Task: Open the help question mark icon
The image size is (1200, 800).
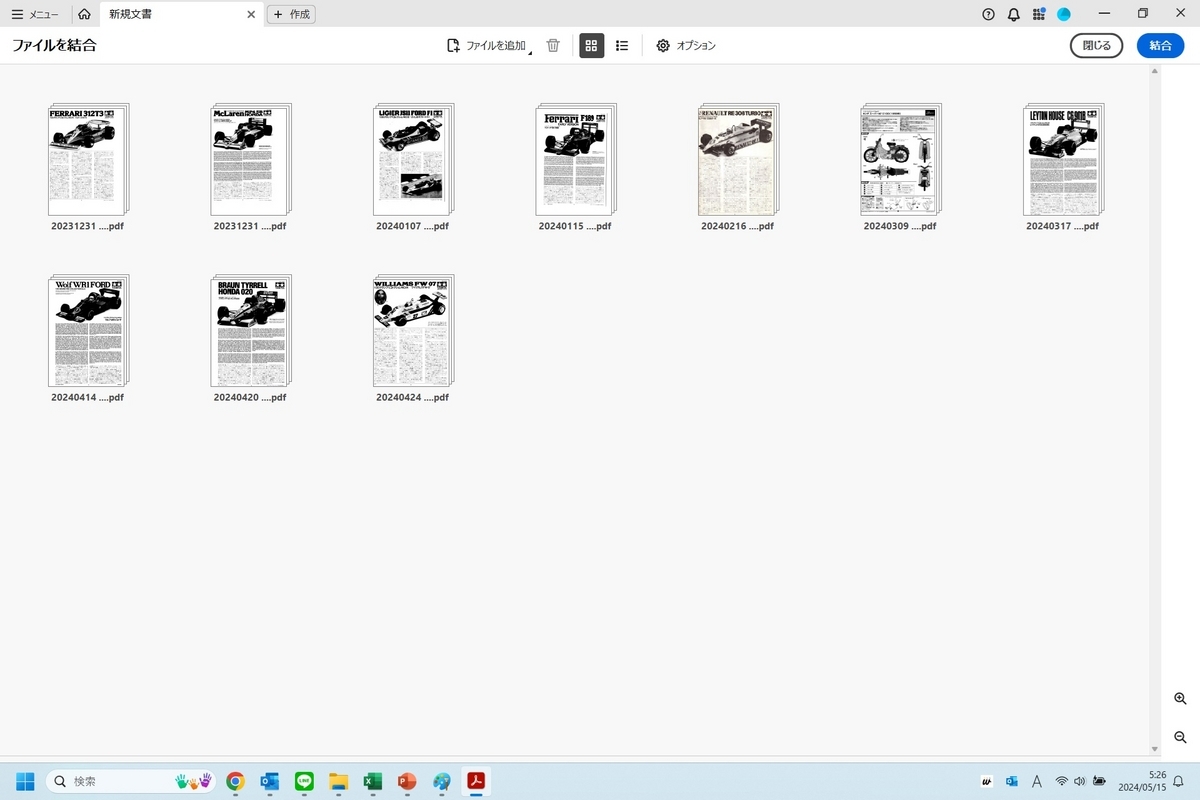Action: point(989,14)
